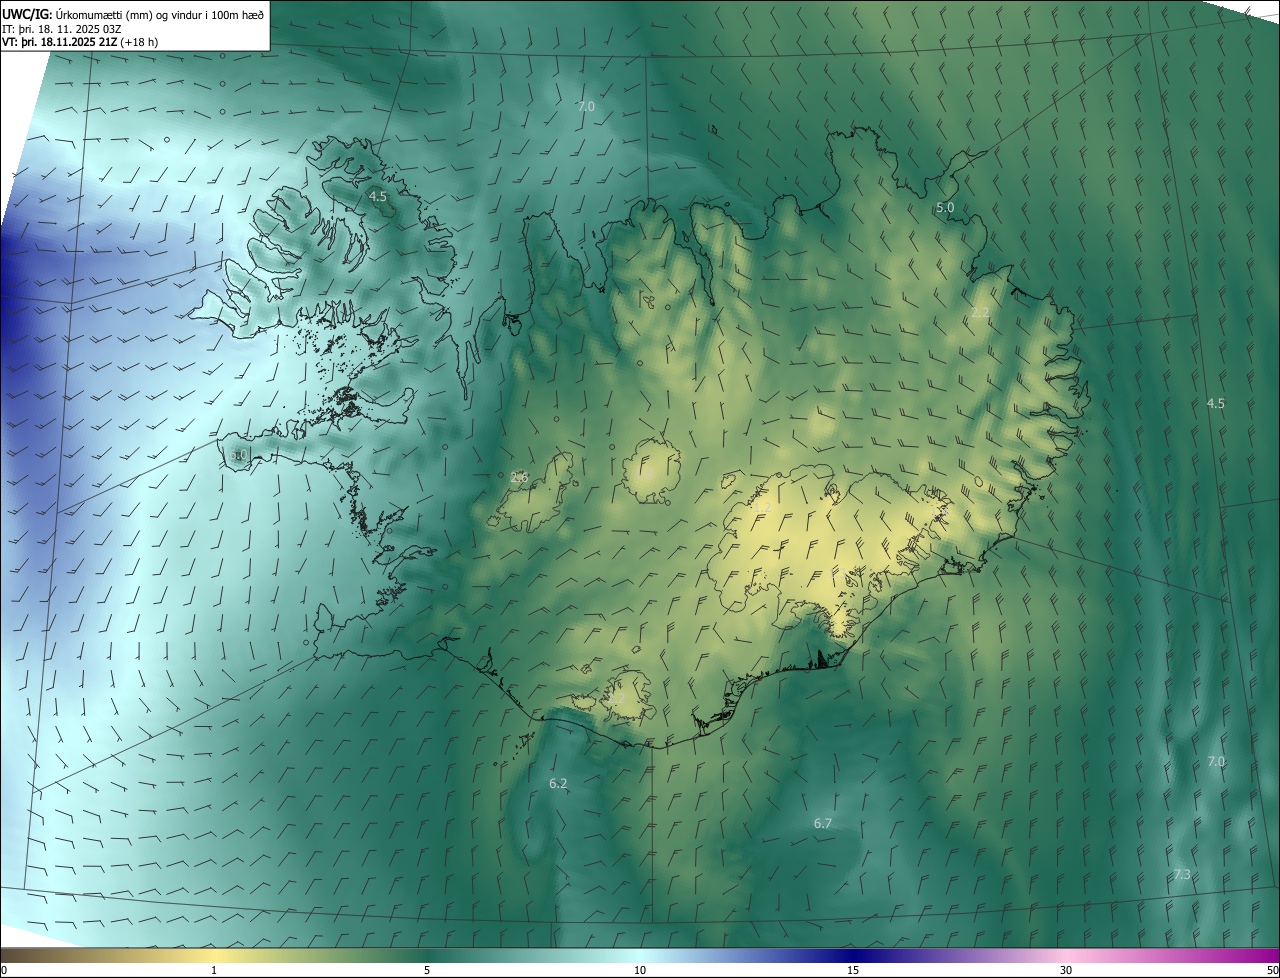The width and height of the screenshot is (1280, 978).
Task: Click the 6.0 value on Snæfellsnes peninsula
Action: click(x=238, y=455)
